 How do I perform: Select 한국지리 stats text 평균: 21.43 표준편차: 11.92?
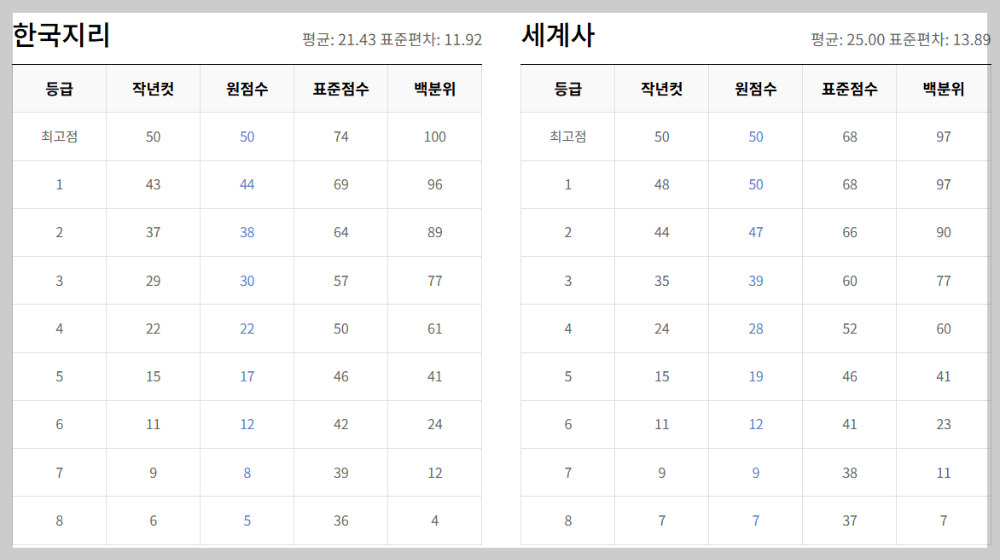click(x=392, y=40)
